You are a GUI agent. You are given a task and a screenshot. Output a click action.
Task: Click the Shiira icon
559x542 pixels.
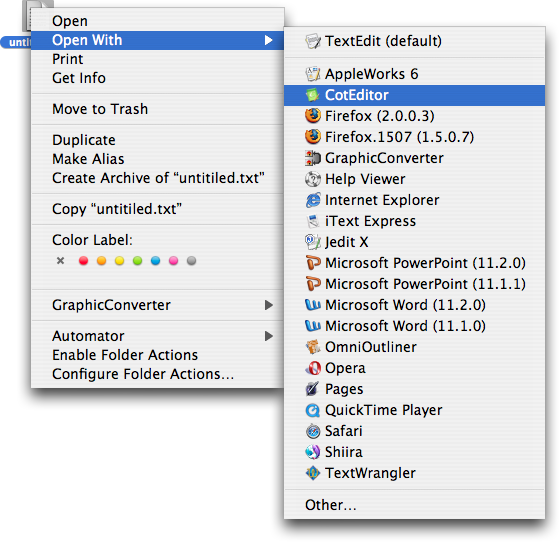coord(313,452)
